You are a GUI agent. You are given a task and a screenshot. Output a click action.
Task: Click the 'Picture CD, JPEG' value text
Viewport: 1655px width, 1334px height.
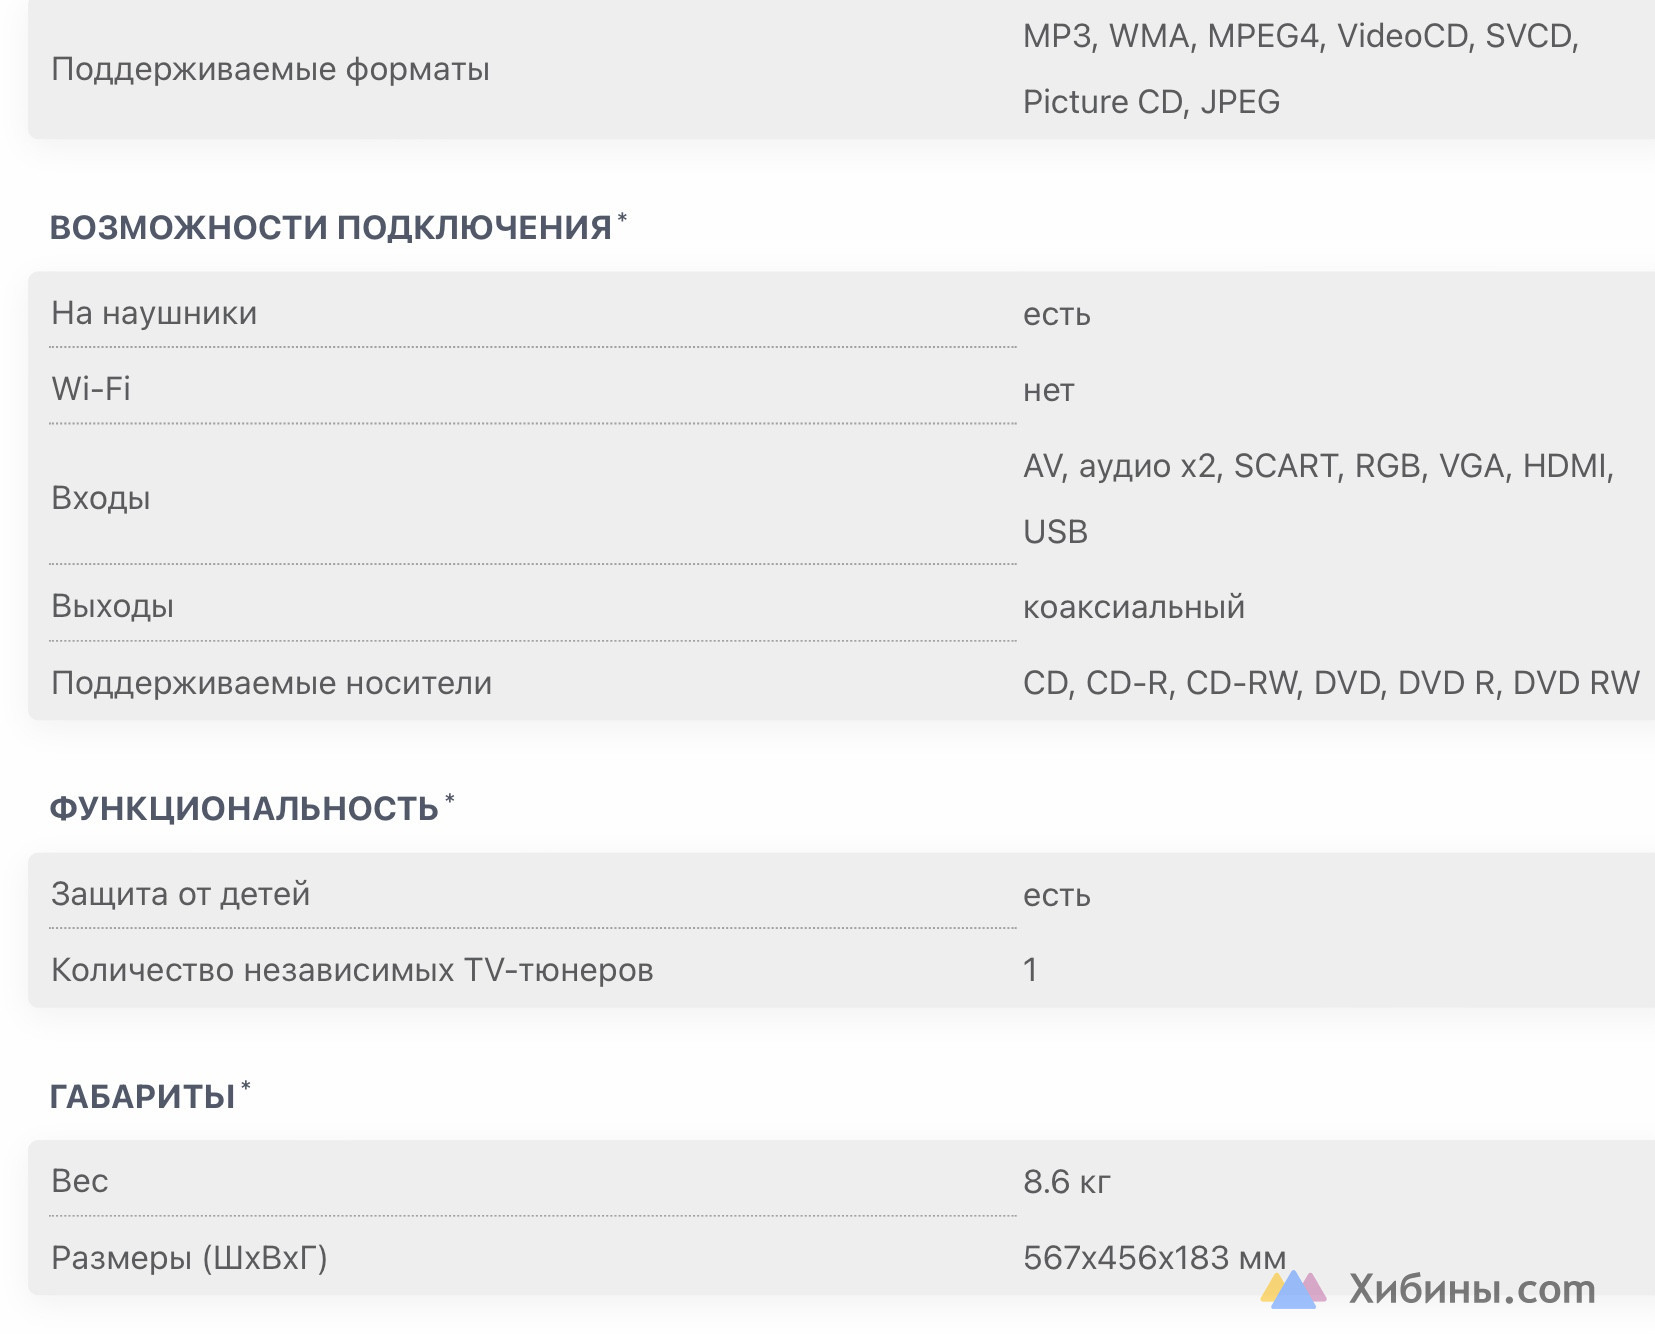click(1151, 102)
